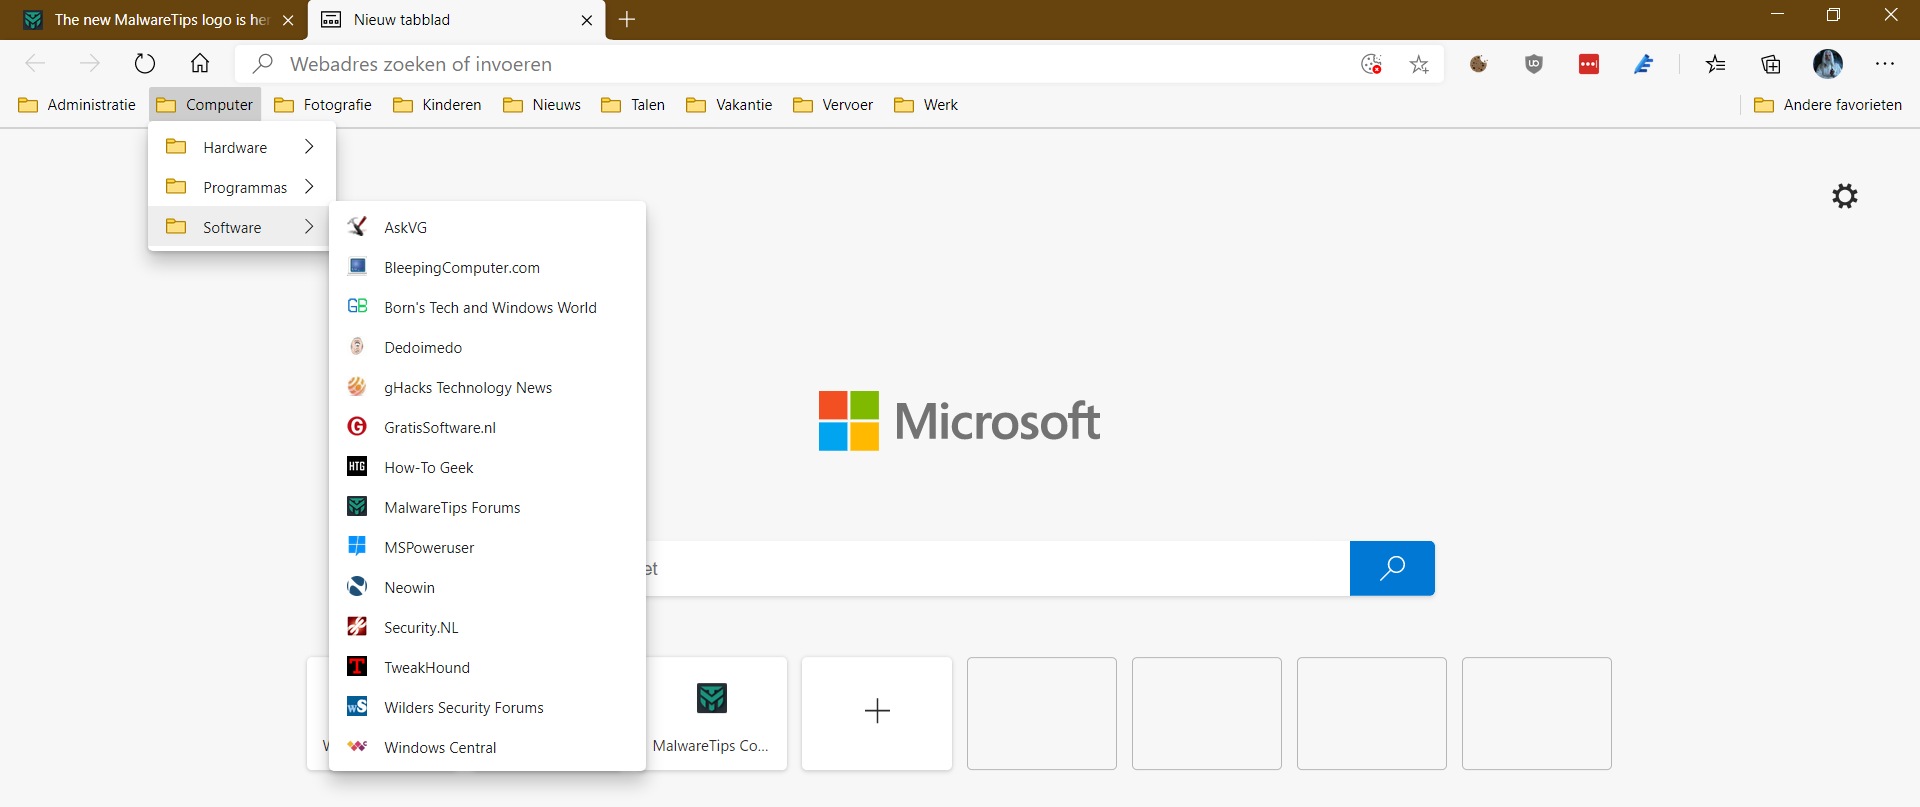Open a new tab with the plus button
Viewport: 1920px width, 807px height.
[627, 19]
